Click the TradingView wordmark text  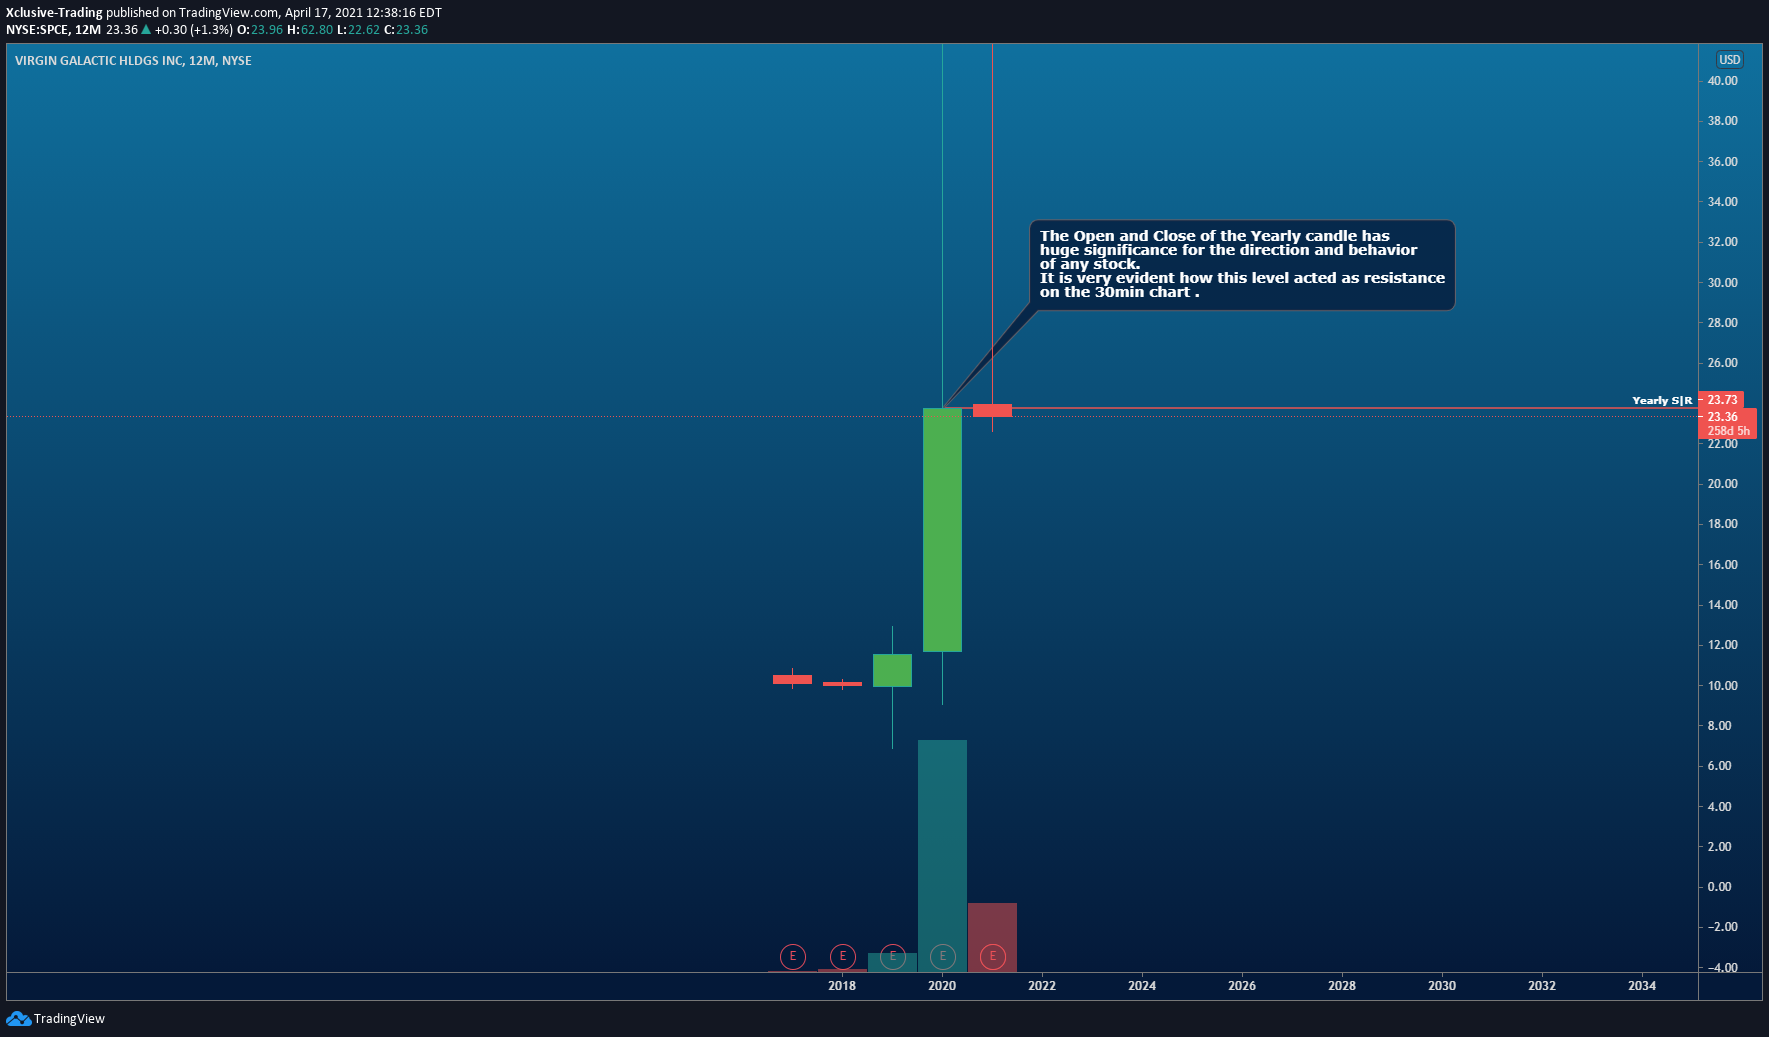tap(69, 1019)
